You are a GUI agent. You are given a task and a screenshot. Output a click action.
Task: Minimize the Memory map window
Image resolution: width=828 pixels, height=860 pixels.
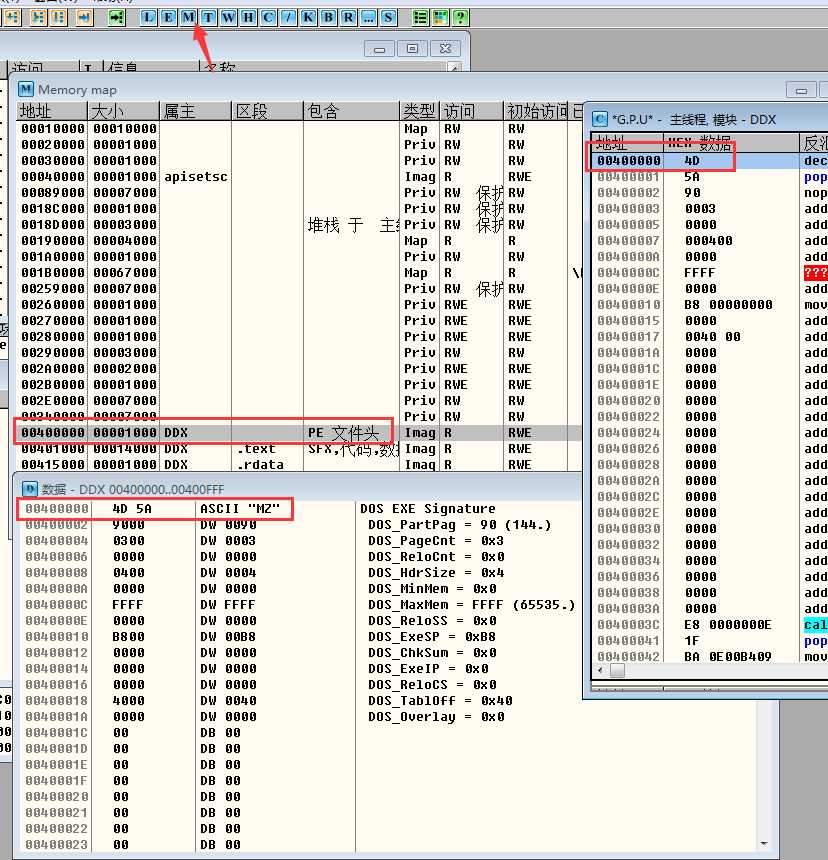(801, 90)
